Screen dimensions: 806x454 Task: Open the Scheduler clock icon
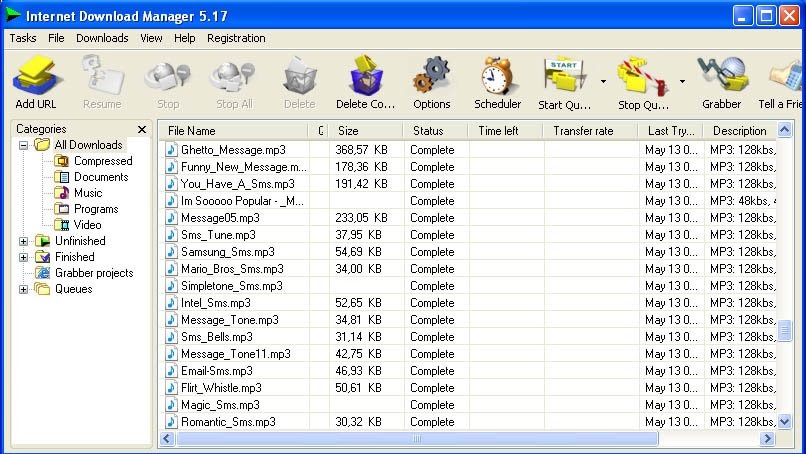[x=498, y=76]
